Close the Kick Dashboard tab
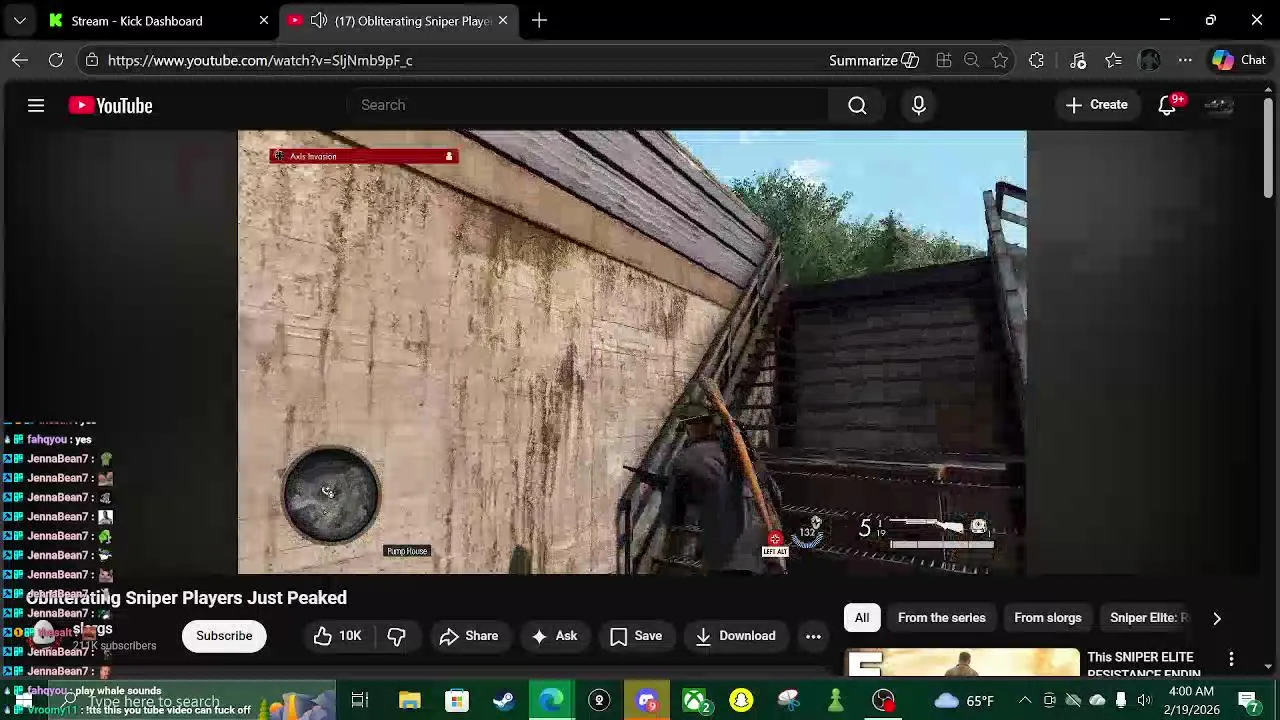This screenshot has height=720, width=1280. point(264,20)
